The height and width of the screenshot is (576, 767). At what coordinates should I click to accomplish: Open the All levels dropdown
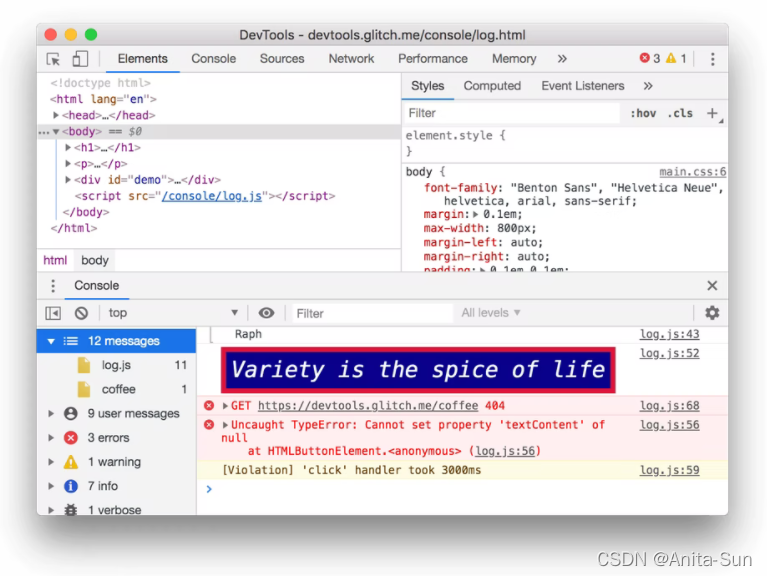(491, 313)
